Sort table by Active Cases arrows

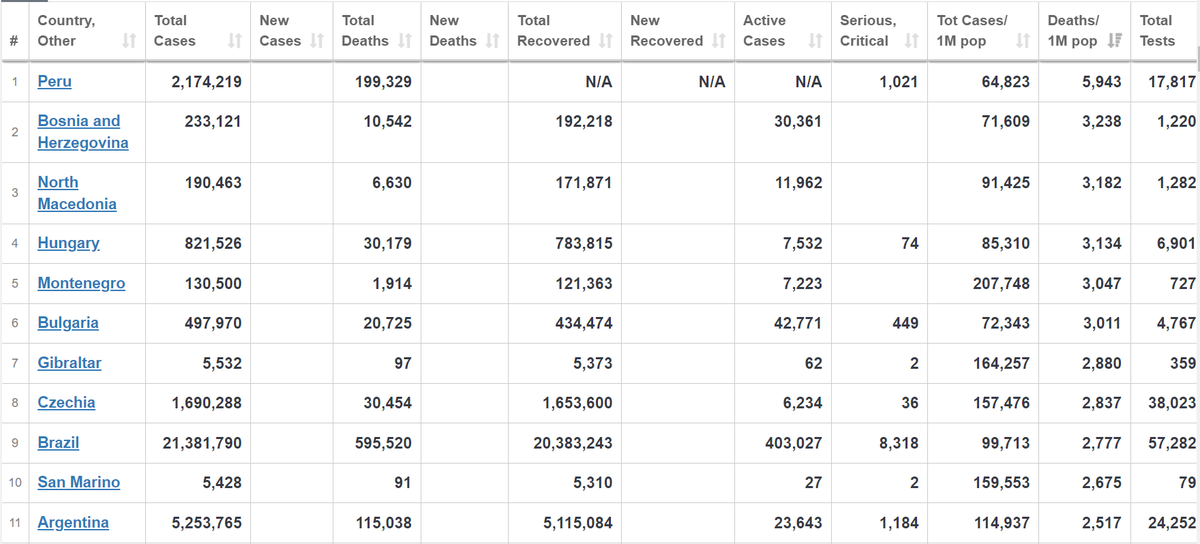click(x=815, y=41)
